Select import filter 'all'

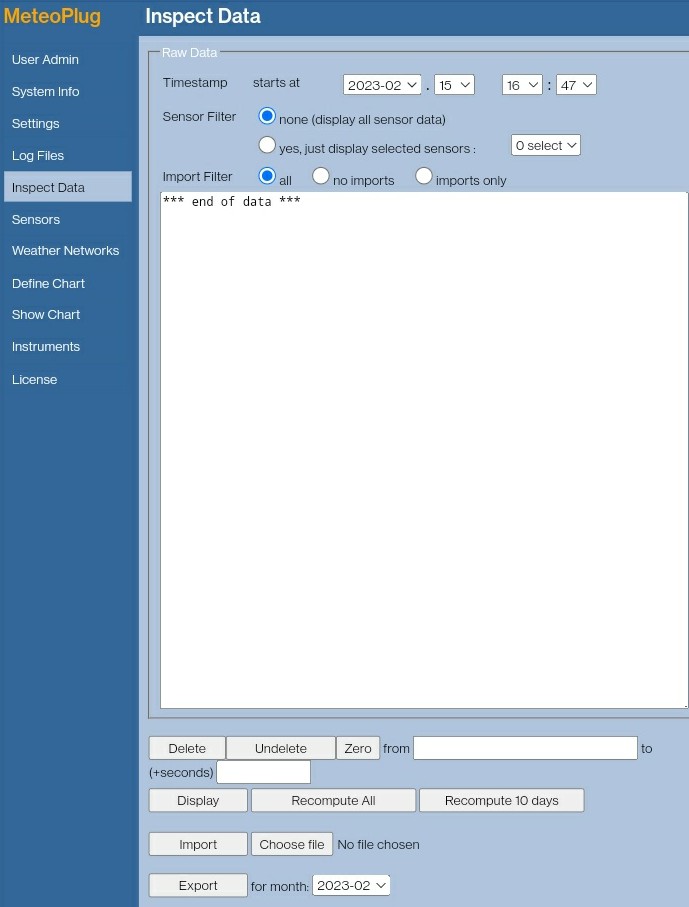click(x=267, y=176)
